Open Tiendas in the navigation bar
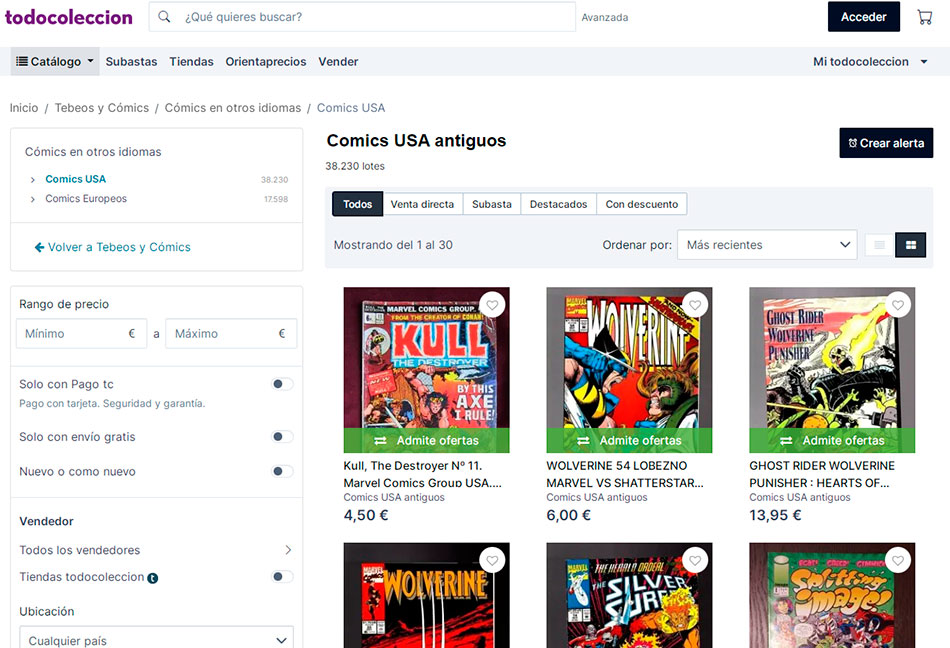This screenshot has height=648, width=950. click(x=191, y=61)
